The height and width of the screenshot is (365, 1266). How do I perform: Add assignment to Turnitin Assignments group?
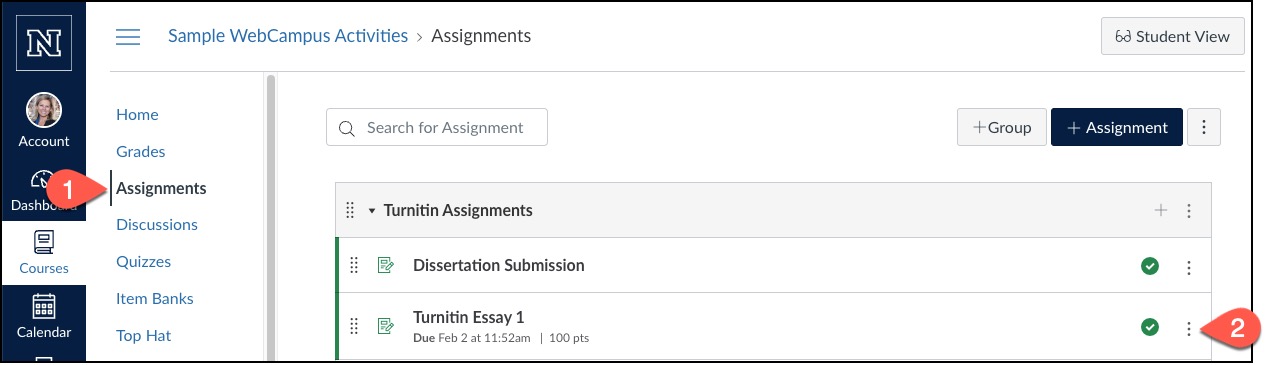point(1161,210)
